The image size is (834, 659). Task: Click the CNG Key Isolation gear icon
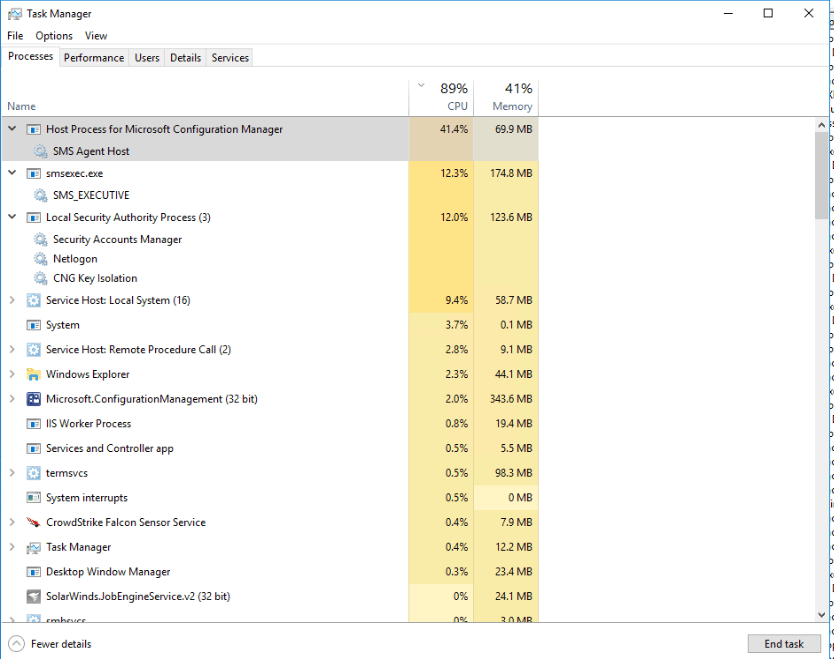[x=40, y=278]
